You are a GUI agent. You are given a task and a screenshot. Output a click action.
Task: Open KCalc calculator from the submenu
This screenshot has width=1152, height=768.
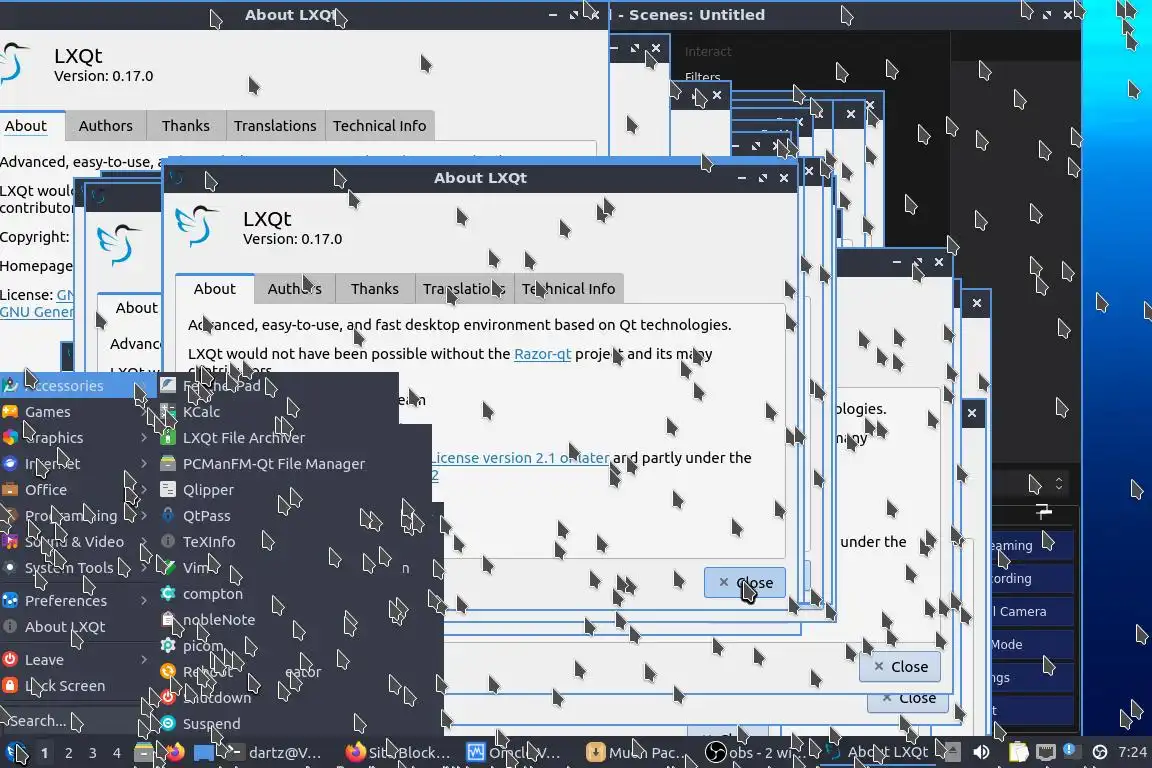click(278, 412)
